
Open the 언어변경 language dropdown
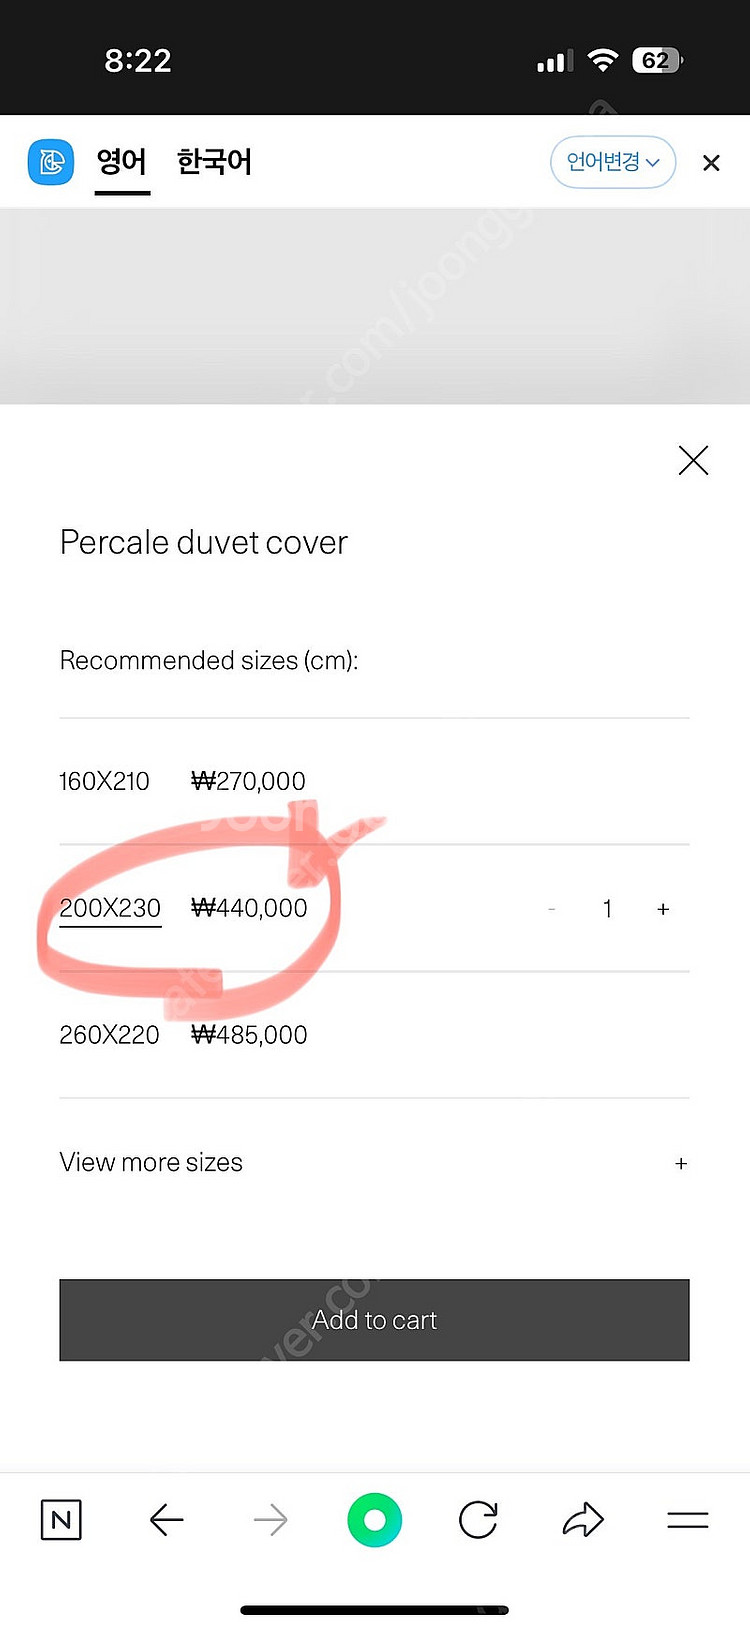click(x=613, y=162)
